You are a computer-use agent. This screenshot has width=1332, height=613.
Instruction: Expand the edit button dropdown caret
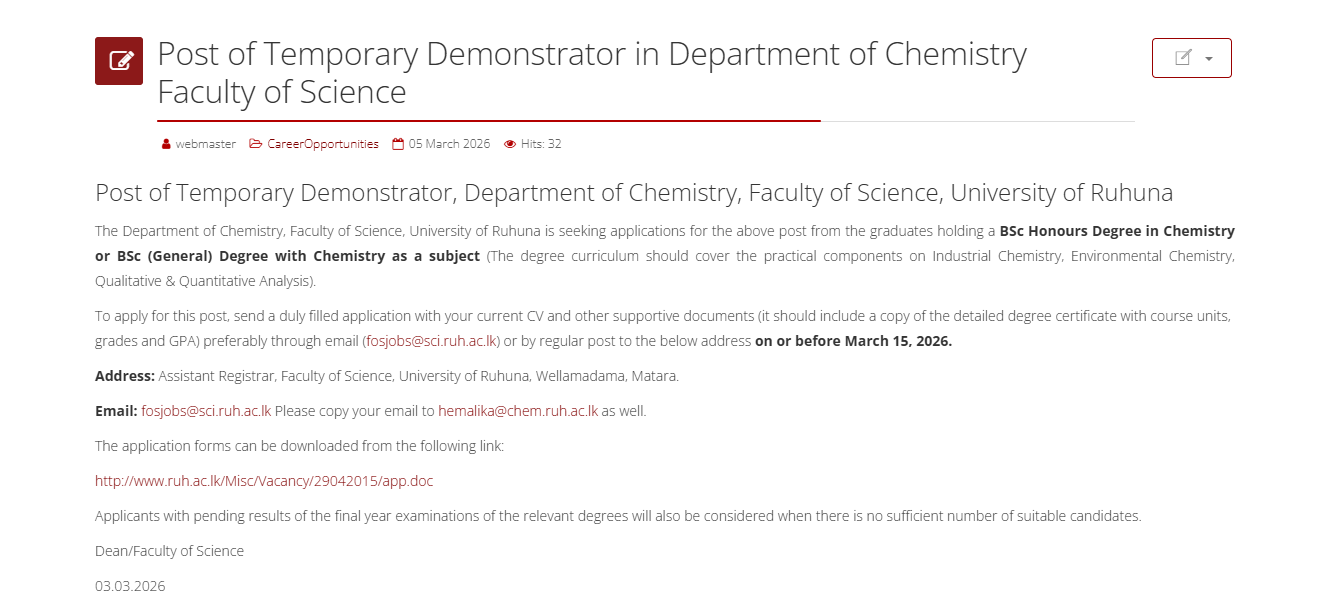1209,59
